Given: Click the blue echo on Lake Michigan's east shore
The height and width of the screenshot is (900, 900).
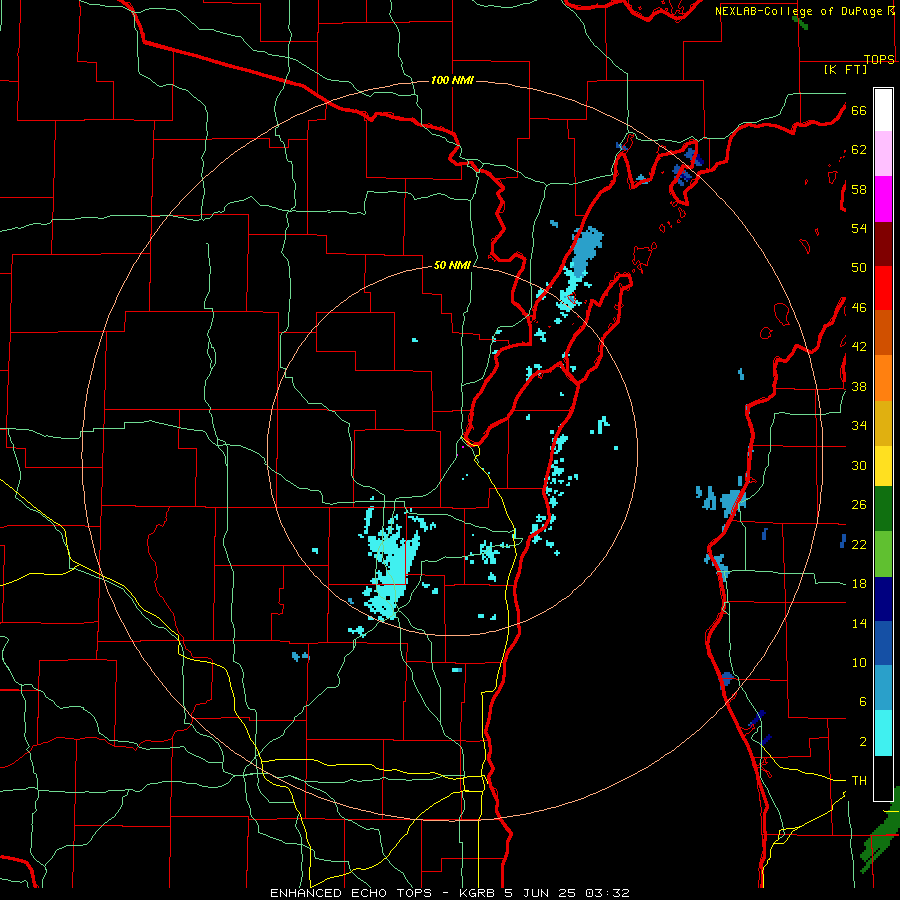Looking at the screenshot, I should point(730,501).
